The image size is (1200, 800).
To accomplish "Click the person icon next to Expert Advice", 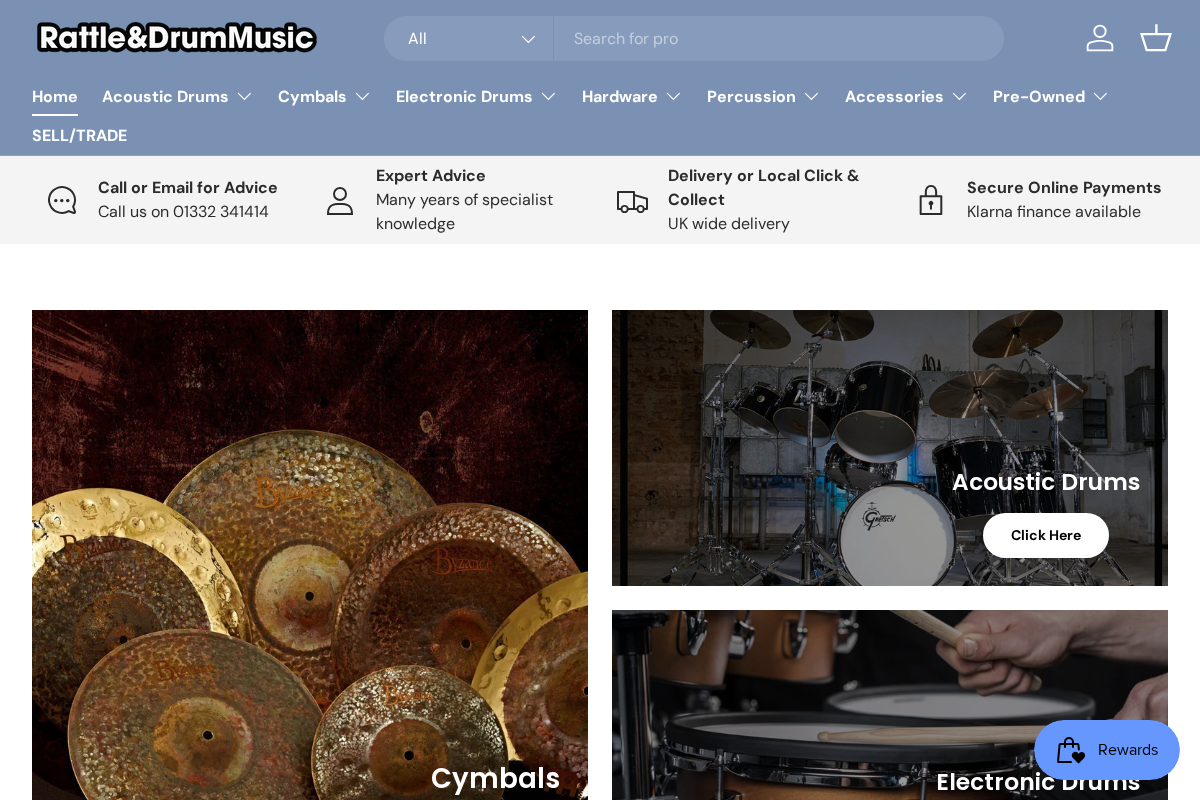I will (x=340, y=200).
